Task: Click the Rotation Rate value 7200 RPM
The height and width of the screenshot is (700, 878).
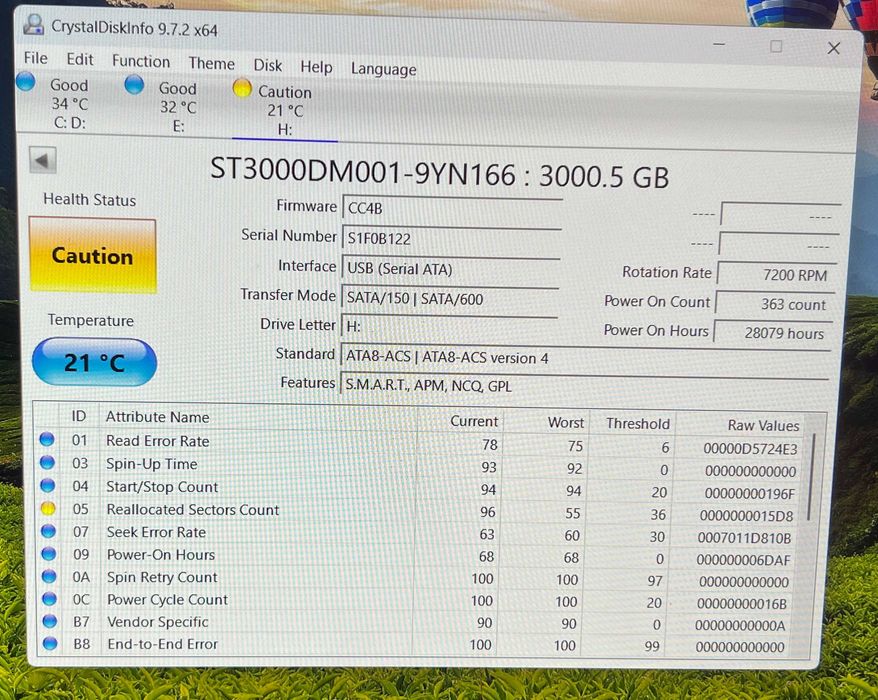Action: [778, 275]
